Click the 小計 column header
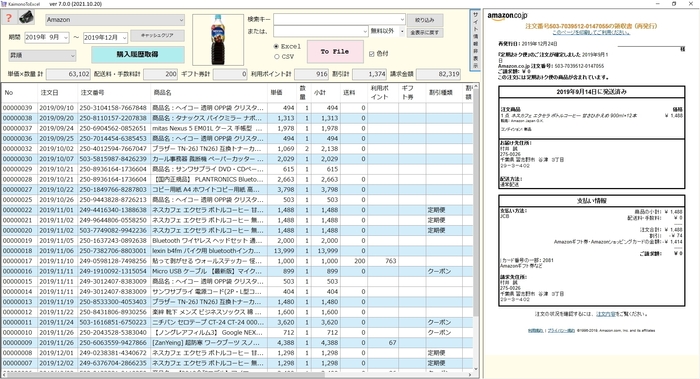 (x=325, y=92)
